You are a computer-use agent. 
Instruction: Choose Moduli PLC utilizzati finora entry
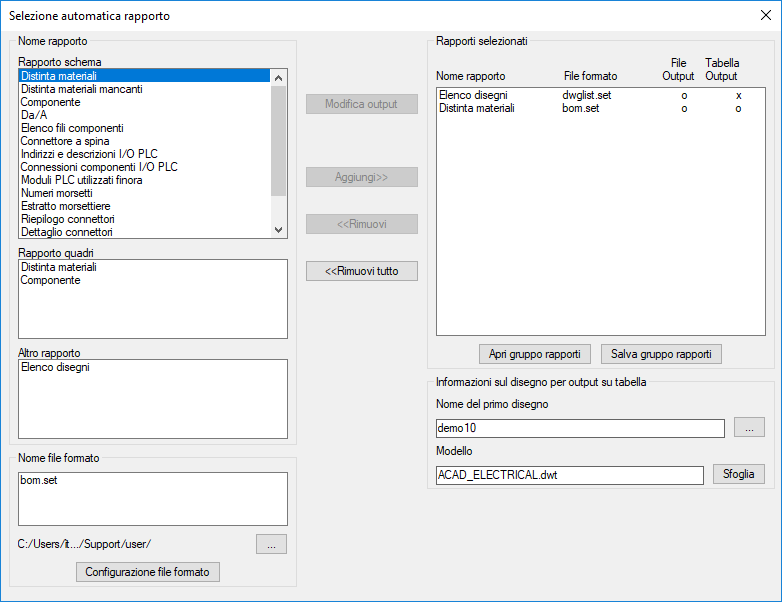click(x=82, y=180)
